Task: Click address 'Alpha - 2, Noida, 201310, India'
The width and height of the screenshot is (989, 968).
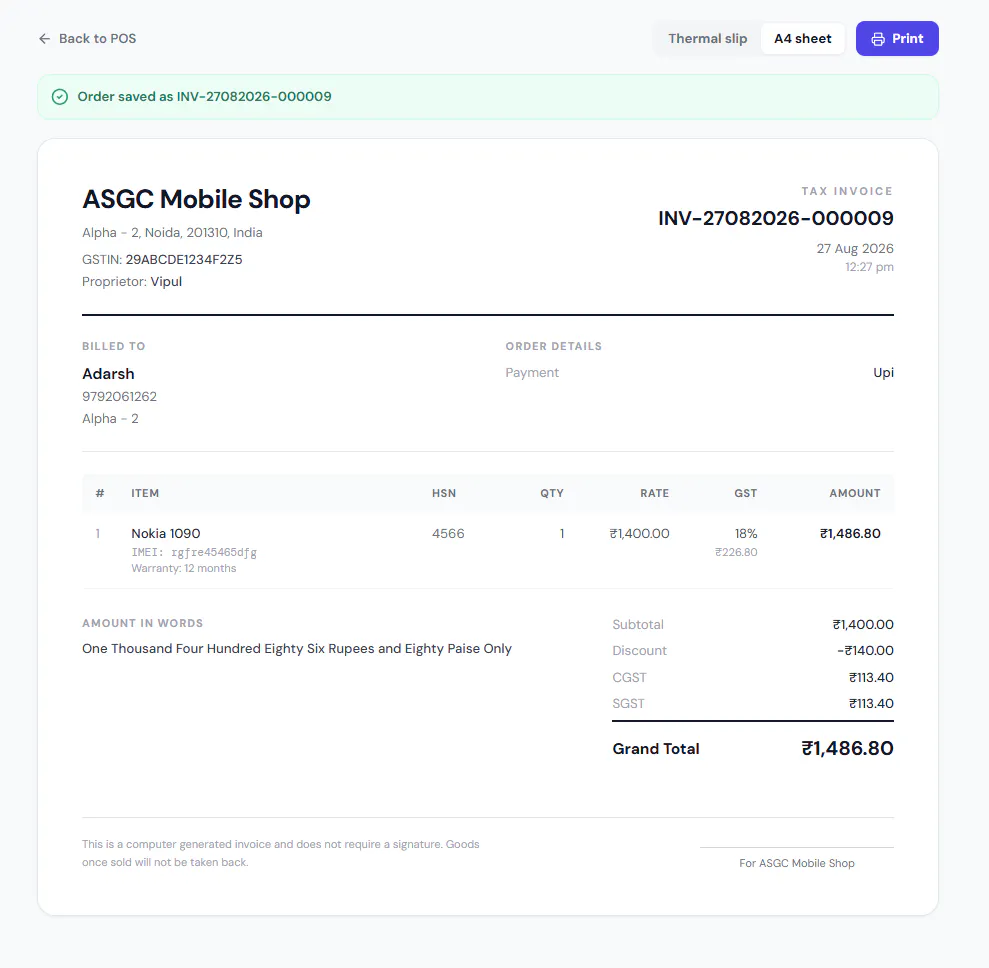Action: [172, 233]
